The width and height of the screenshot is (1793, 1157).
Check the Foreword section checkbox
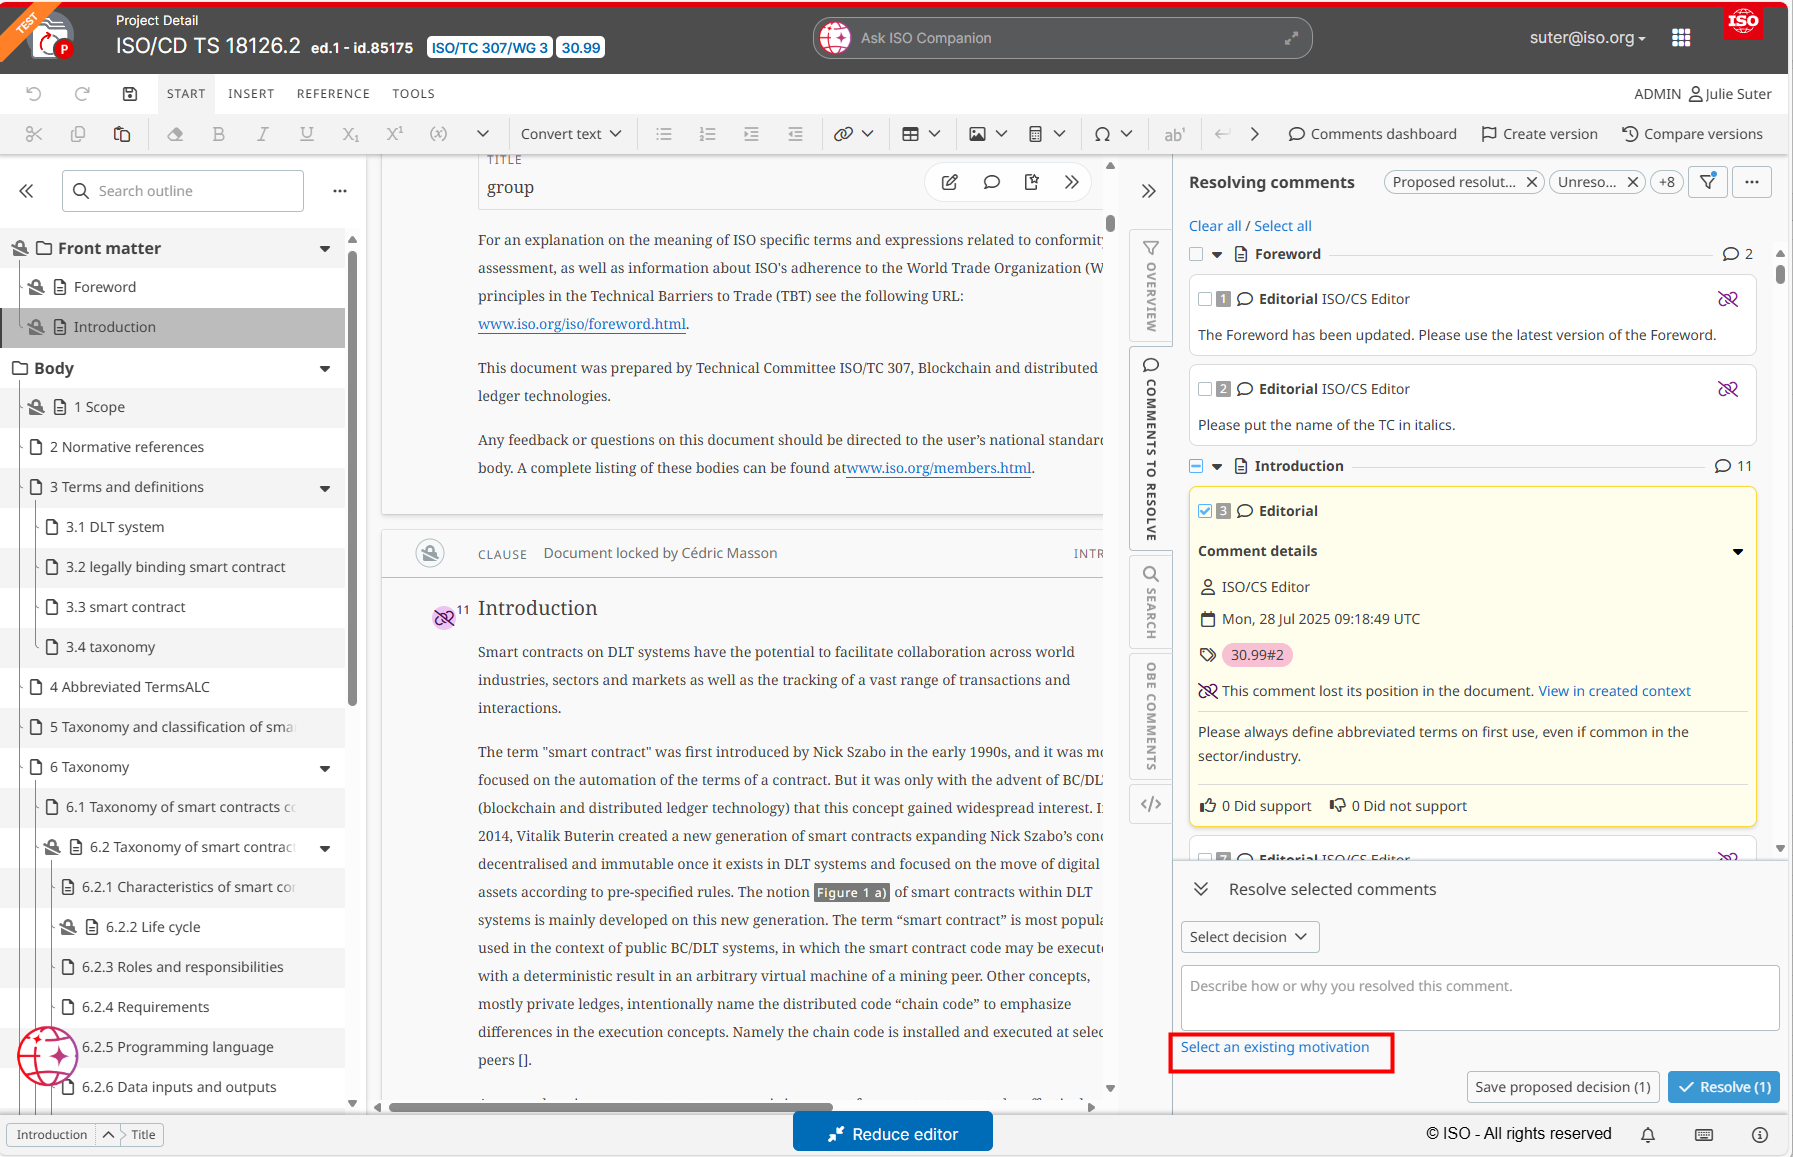(x=1196, y=254)
